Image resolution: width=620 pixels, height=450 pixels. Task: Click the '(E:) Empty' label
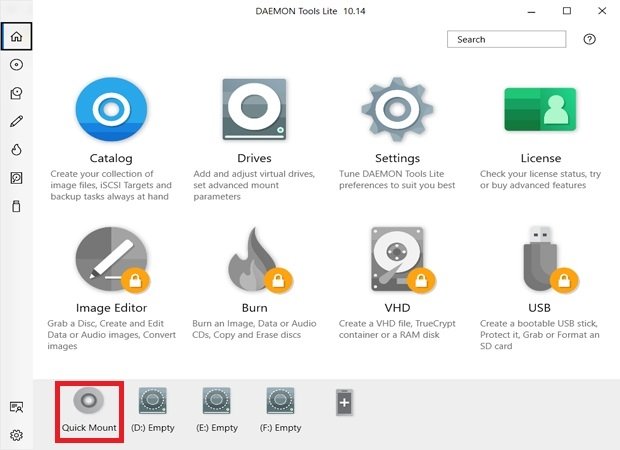[x=217, y=427]
